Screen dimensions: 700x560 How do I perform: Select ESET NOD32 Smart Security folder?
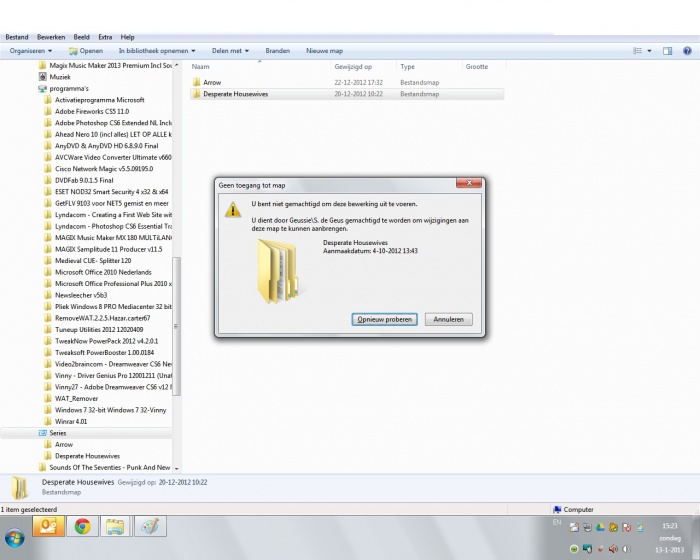pos(111,192)
